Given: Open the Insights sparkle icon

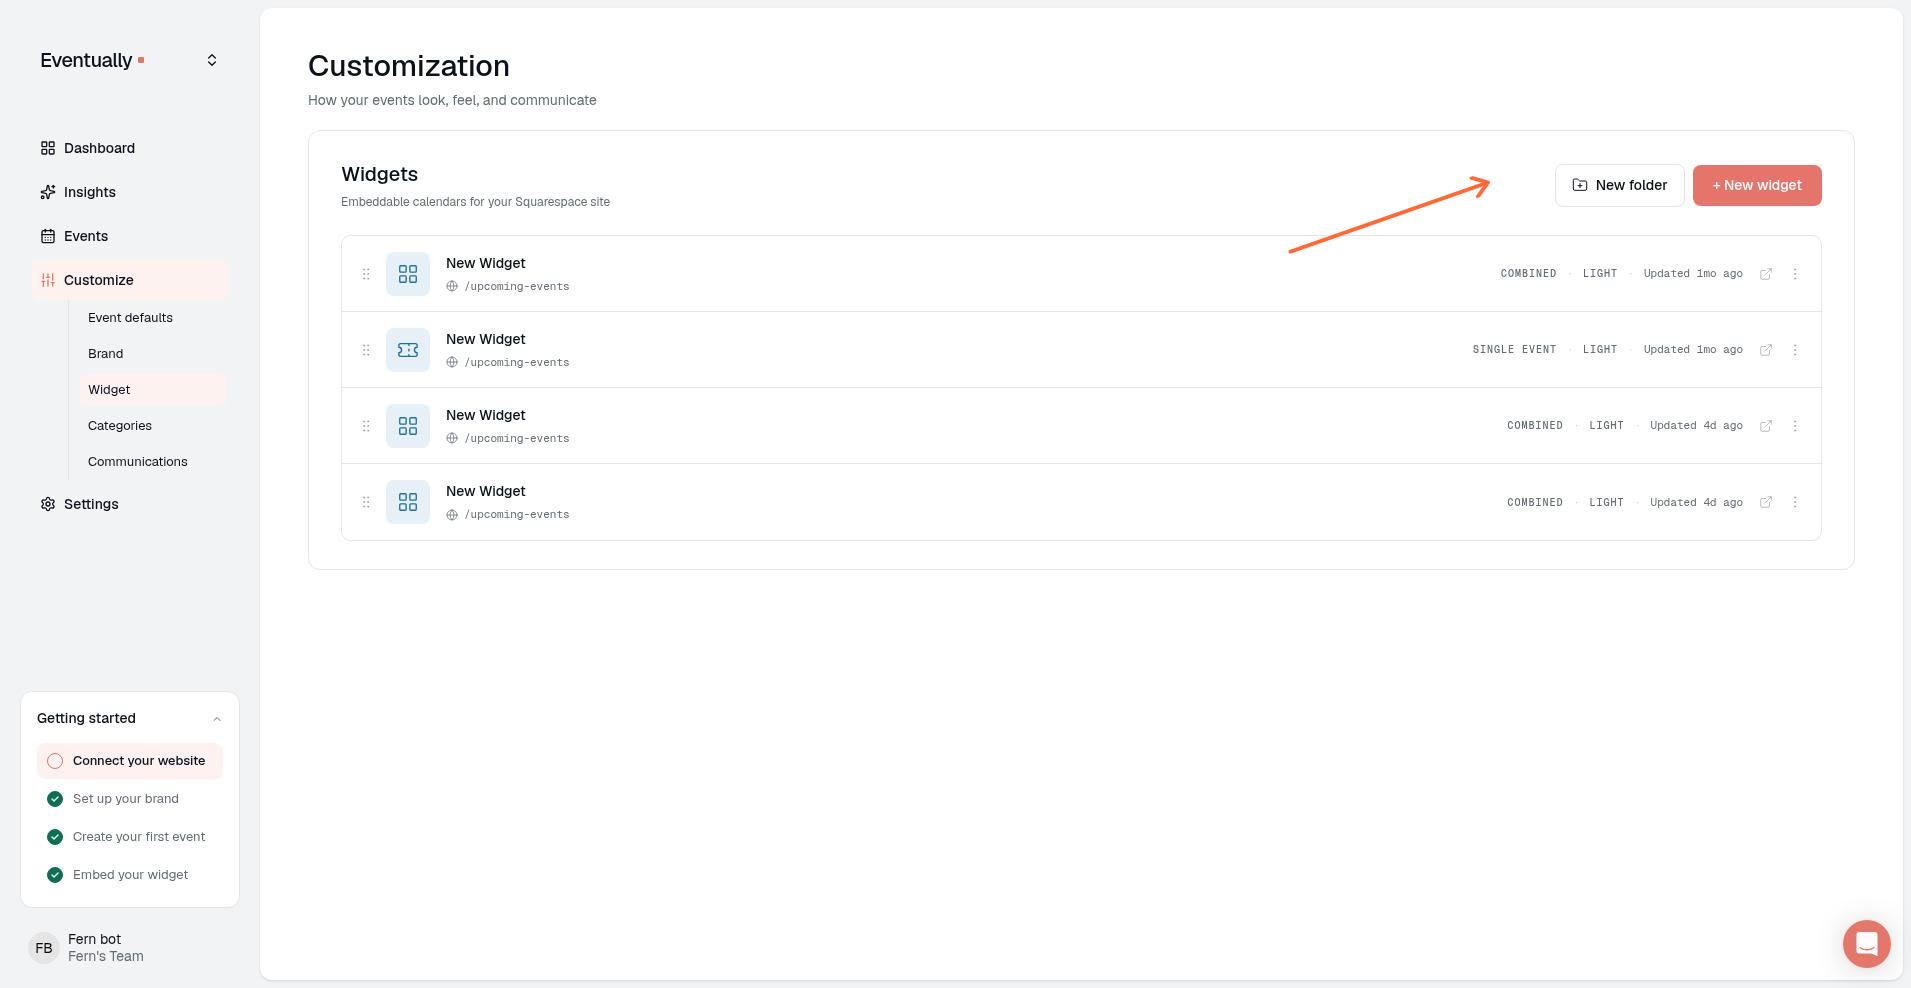Looking at the screenshot, I should (48, 192).
